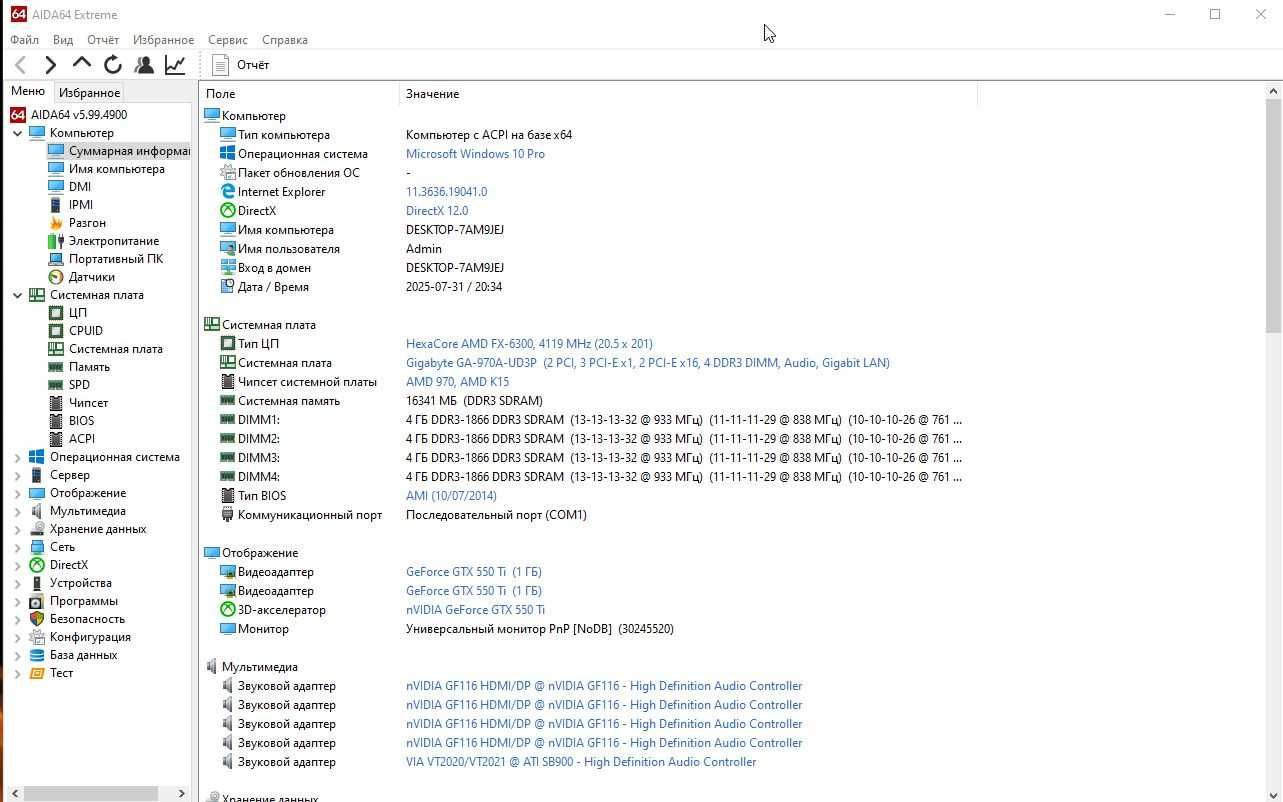
Task: Collapse the Системная плата tree node
Action: click(x=17, y=295)
